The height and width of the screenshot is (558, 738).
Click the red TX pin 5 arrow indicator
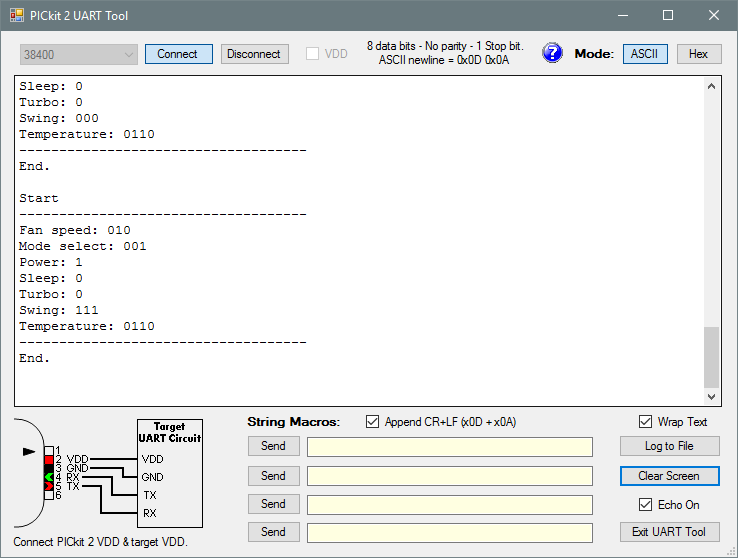click(49, 486)
